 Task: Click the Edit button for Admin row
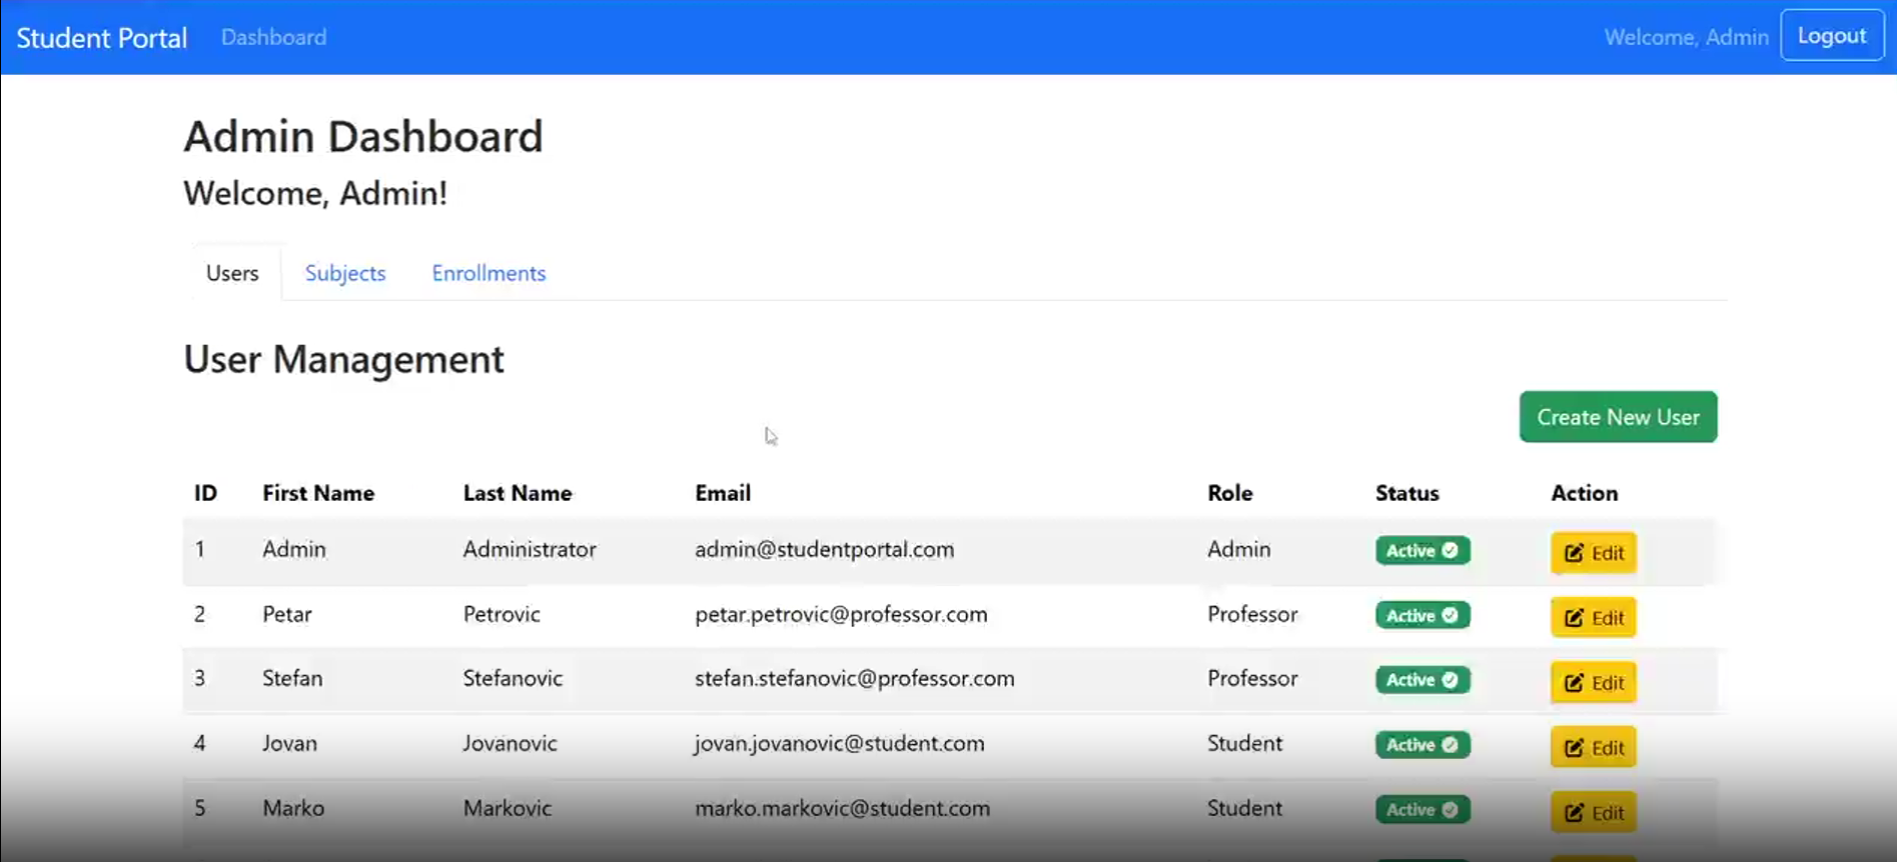[1593, 552]
